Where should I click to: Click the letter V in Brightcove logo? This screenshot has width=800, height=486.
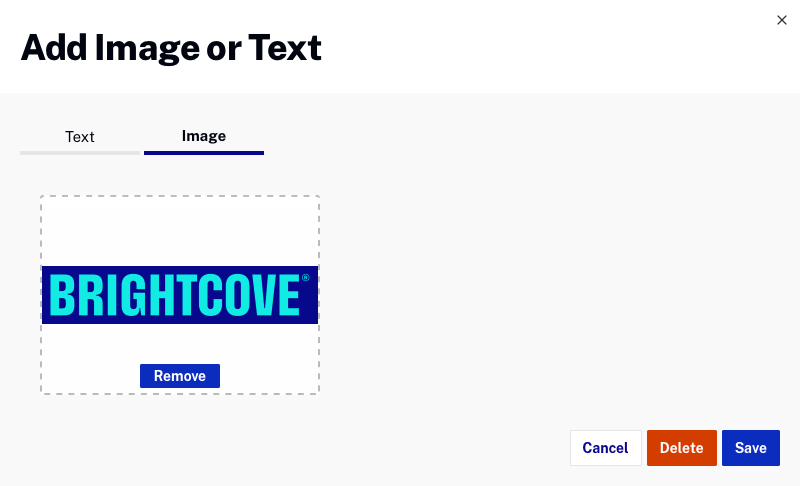click(264, 295)
